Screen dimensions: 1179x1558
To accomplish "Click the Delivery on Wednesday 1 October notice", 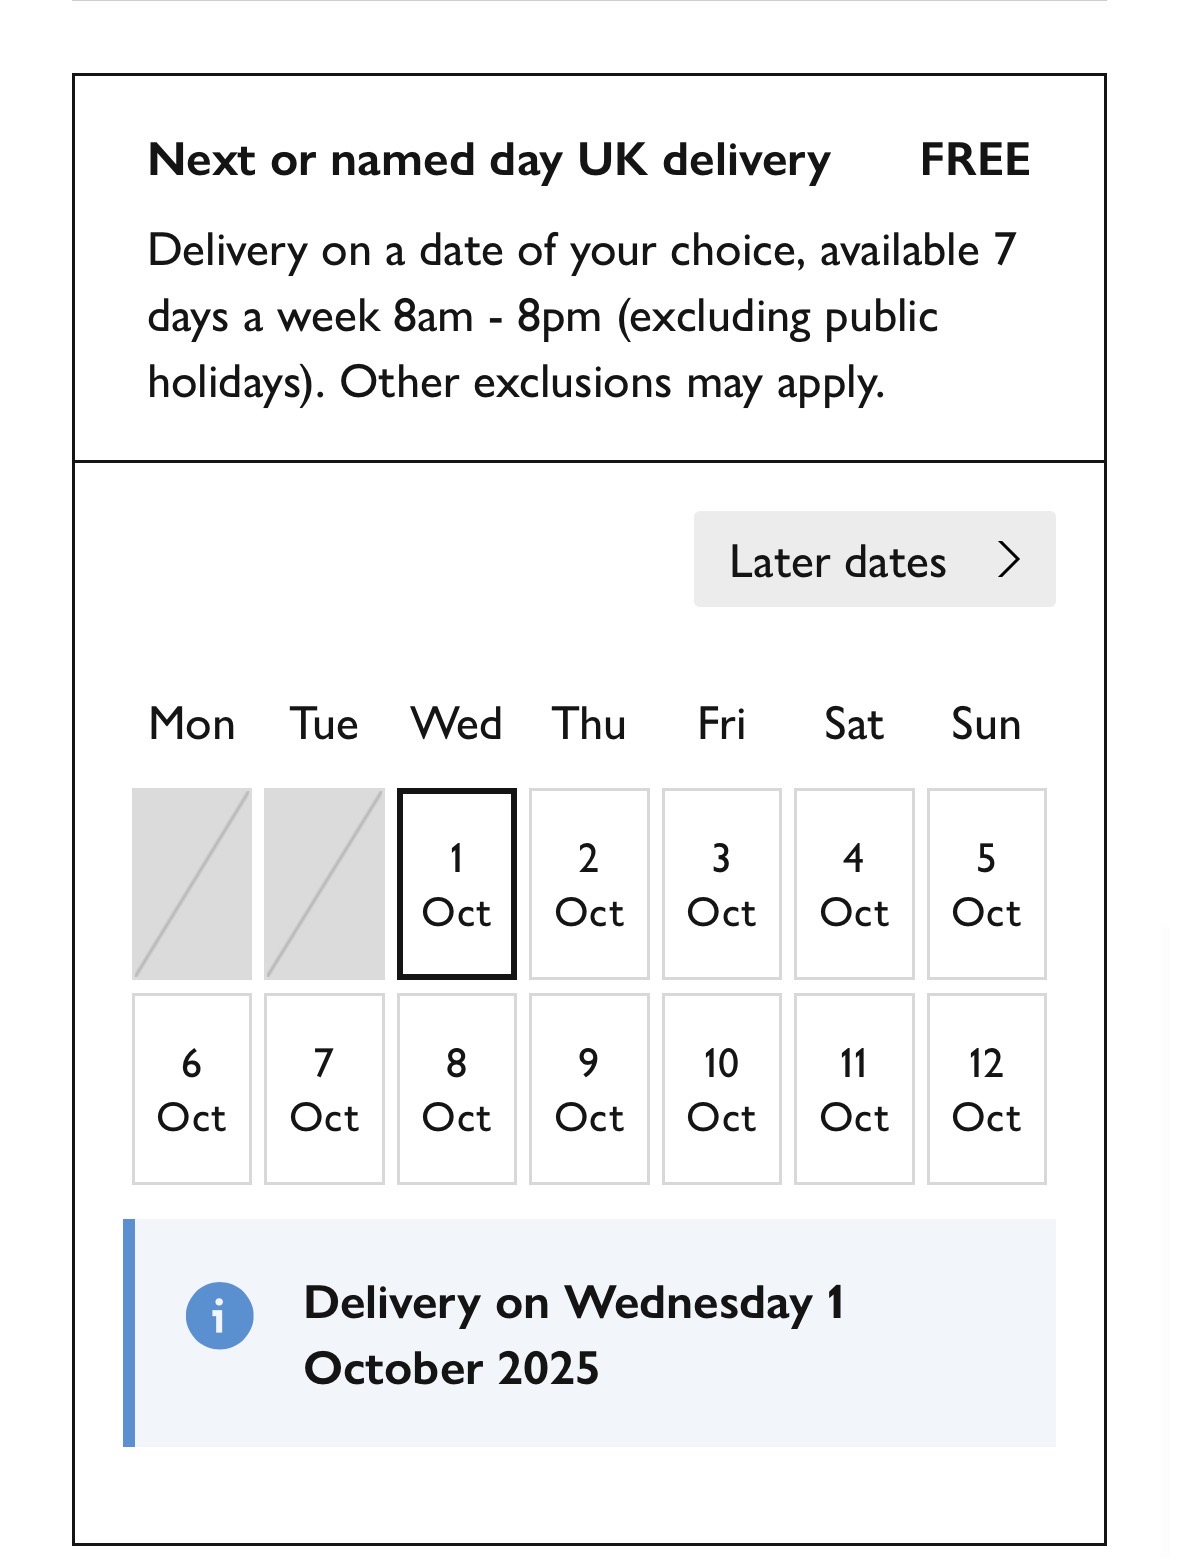I will 574,1335.
